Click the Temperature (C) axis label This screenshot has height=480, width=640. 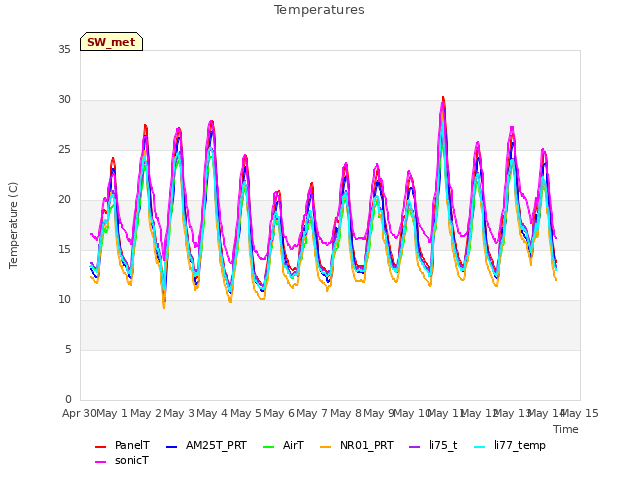[x=13, y=225]
